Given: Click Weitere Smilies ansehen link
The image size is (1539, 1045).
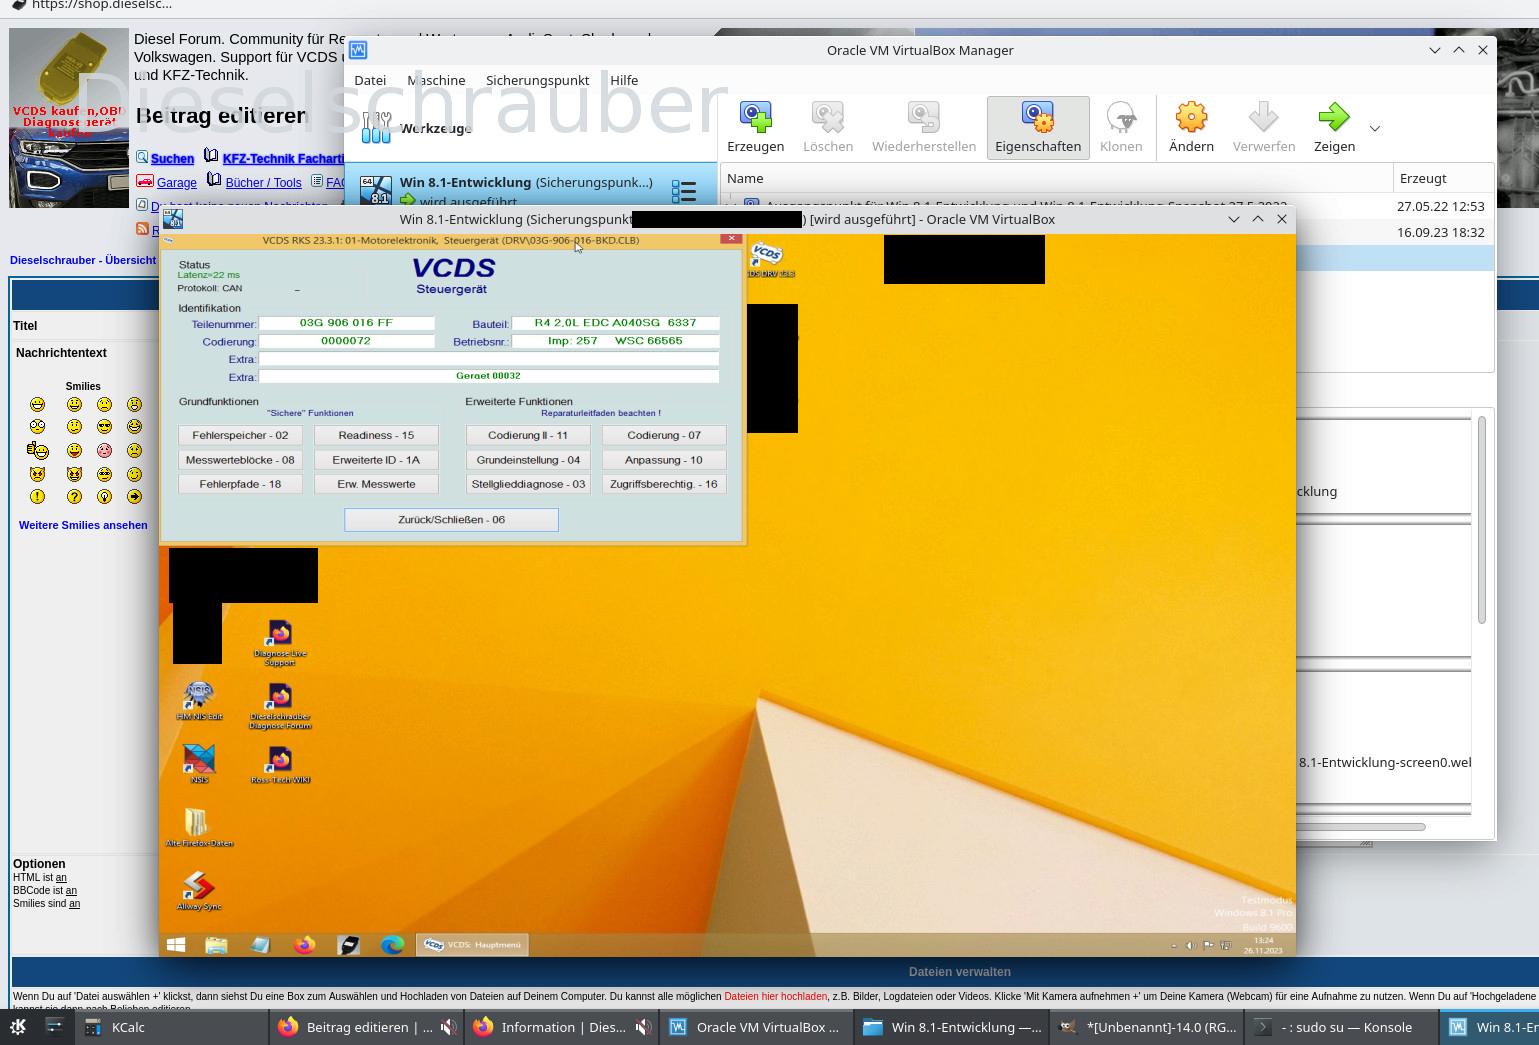Looking at the screenshot, I should [83, 525].
